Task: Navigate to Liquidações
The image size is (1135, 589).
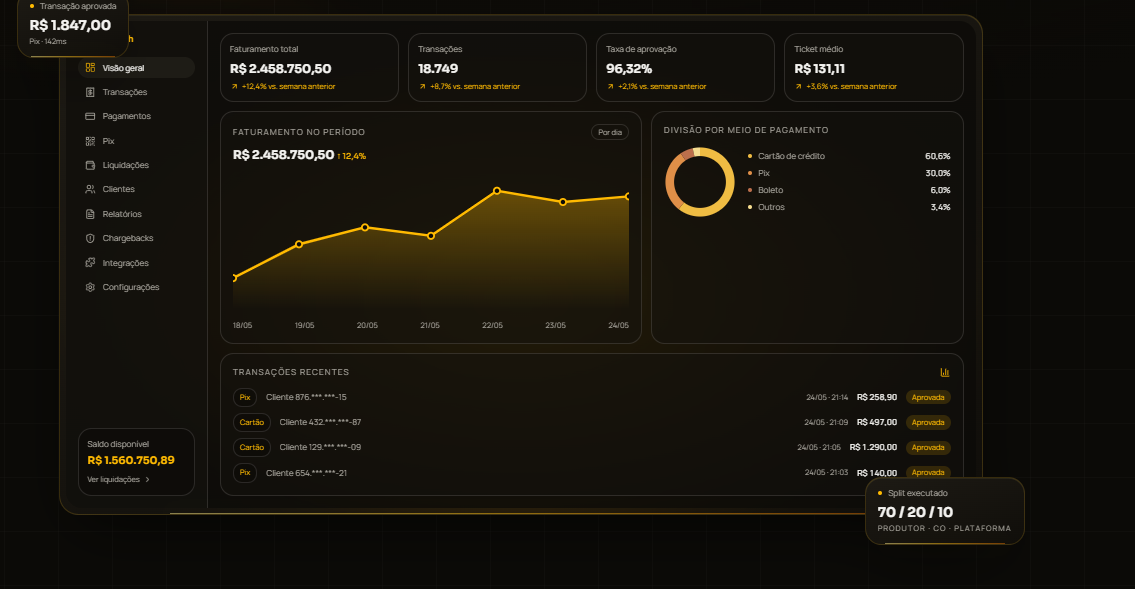Action: click(x=136, y=165)
